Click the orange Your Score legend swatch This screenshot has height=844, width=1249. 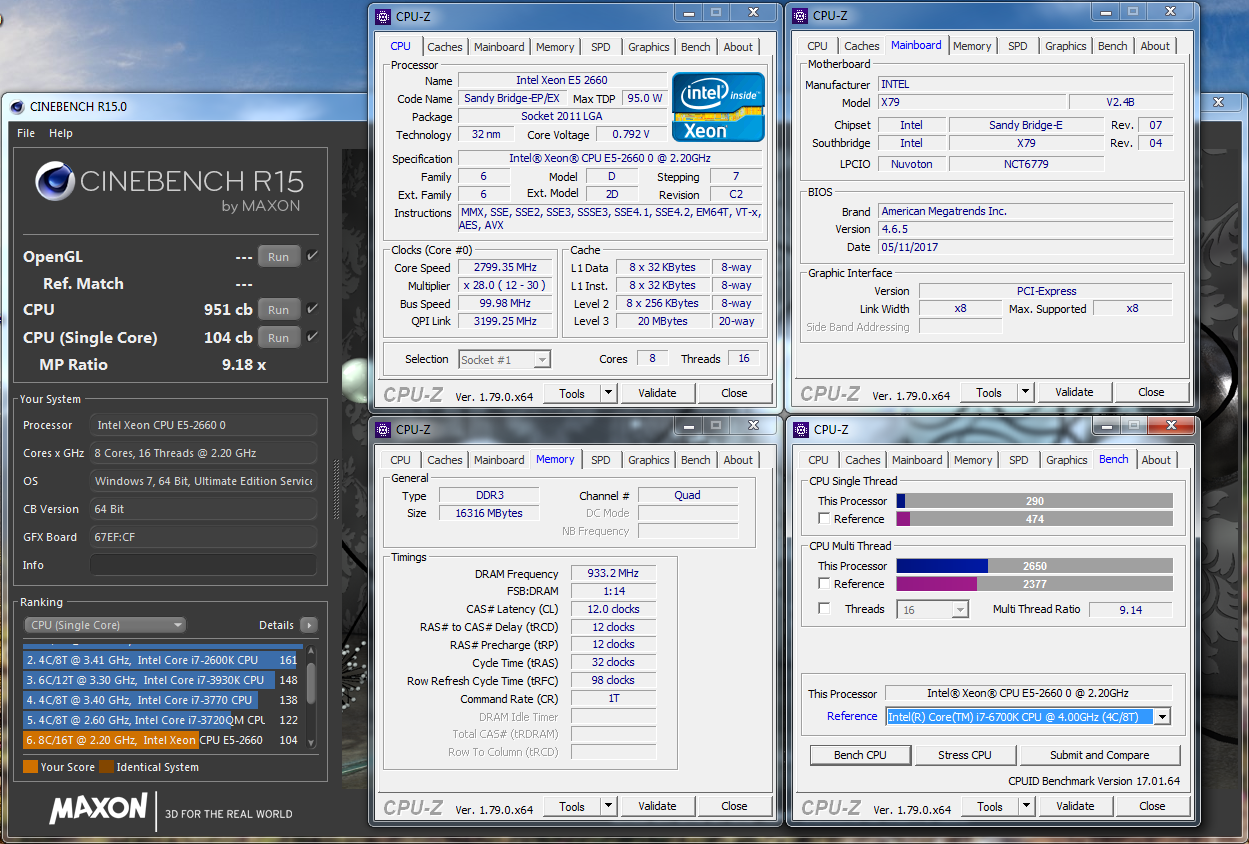click(x=30, y=767)
